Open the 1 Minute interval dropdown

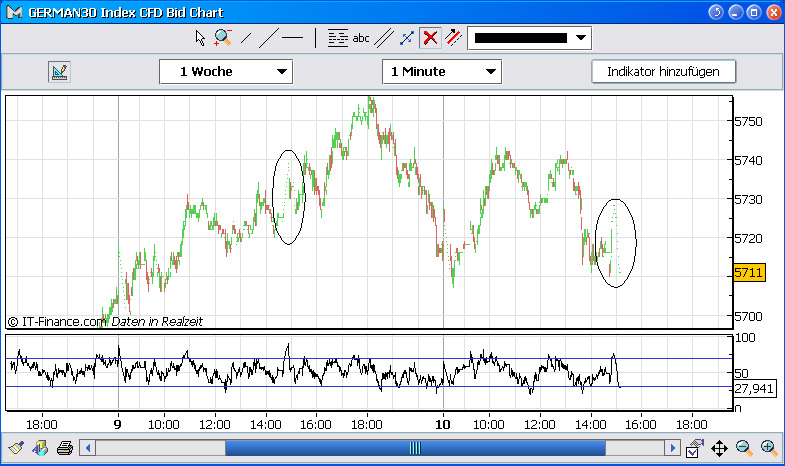[x=441, y=72]
